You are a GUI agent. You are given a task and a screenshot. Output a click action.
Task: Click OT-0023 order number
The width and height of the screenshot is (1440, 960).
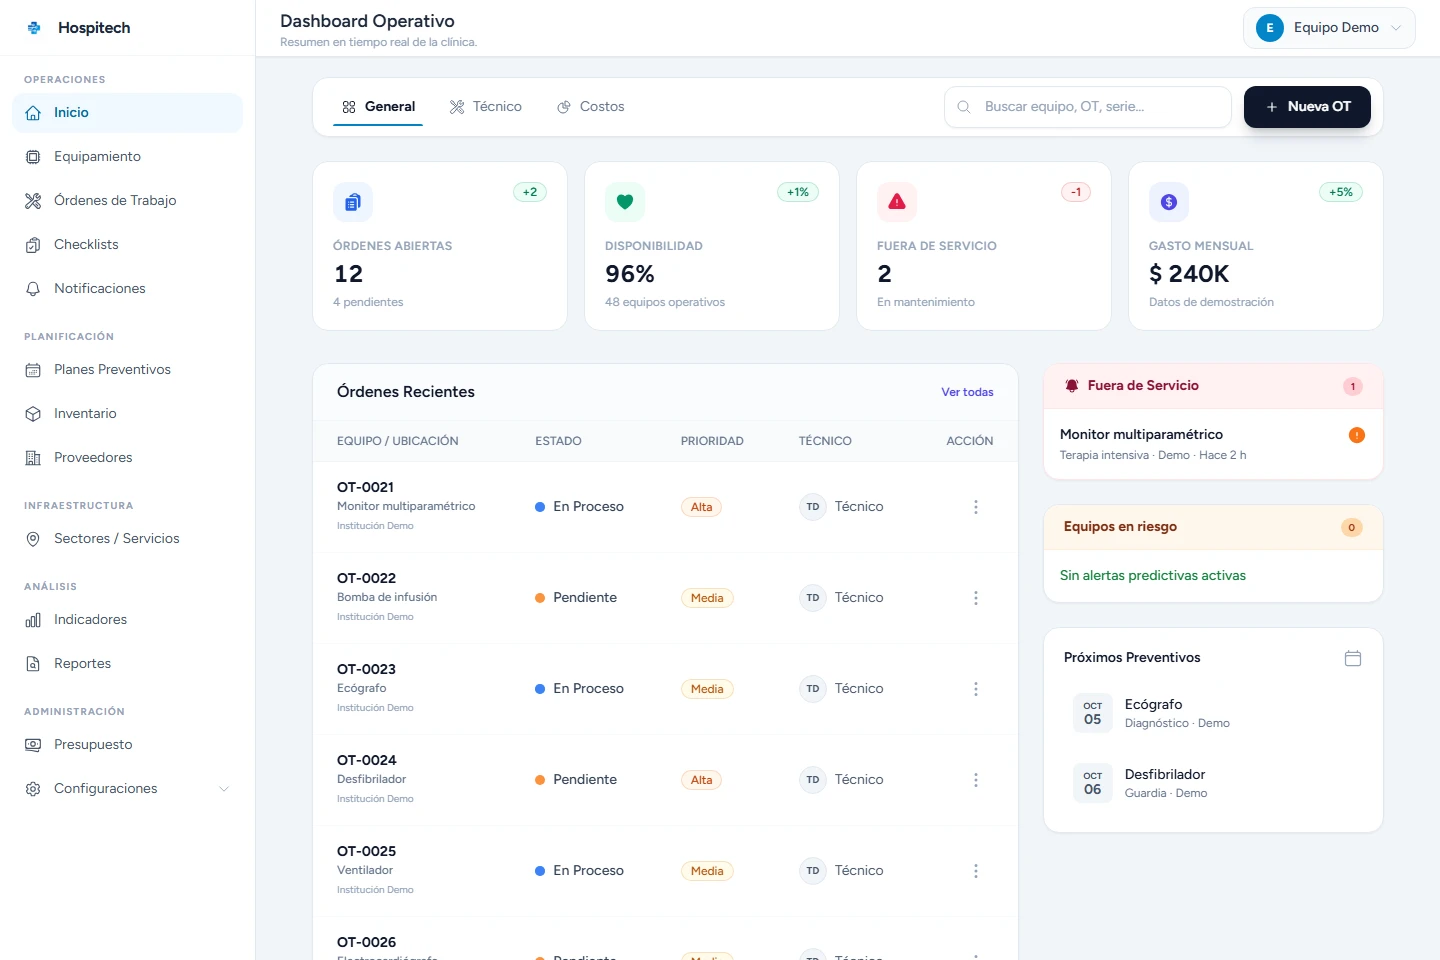(366, 669)
